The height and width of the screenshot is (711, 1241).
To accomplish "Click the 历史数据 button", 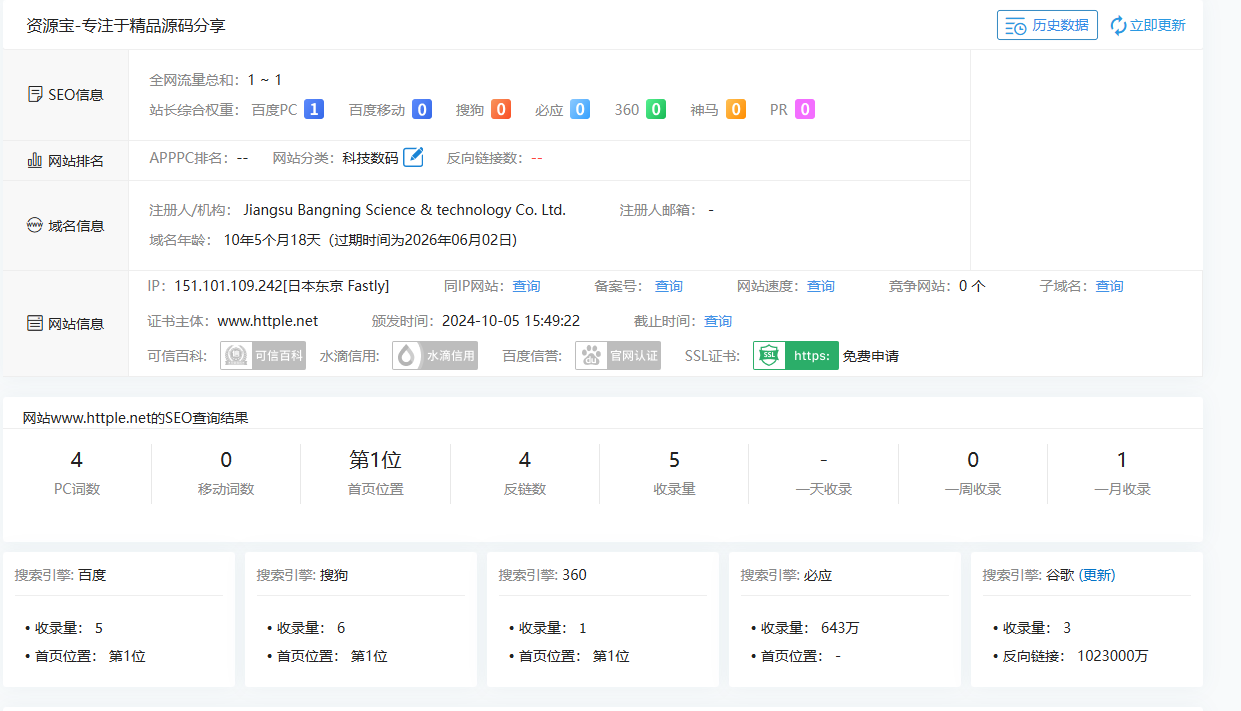I will click(x=1047, y=25).
